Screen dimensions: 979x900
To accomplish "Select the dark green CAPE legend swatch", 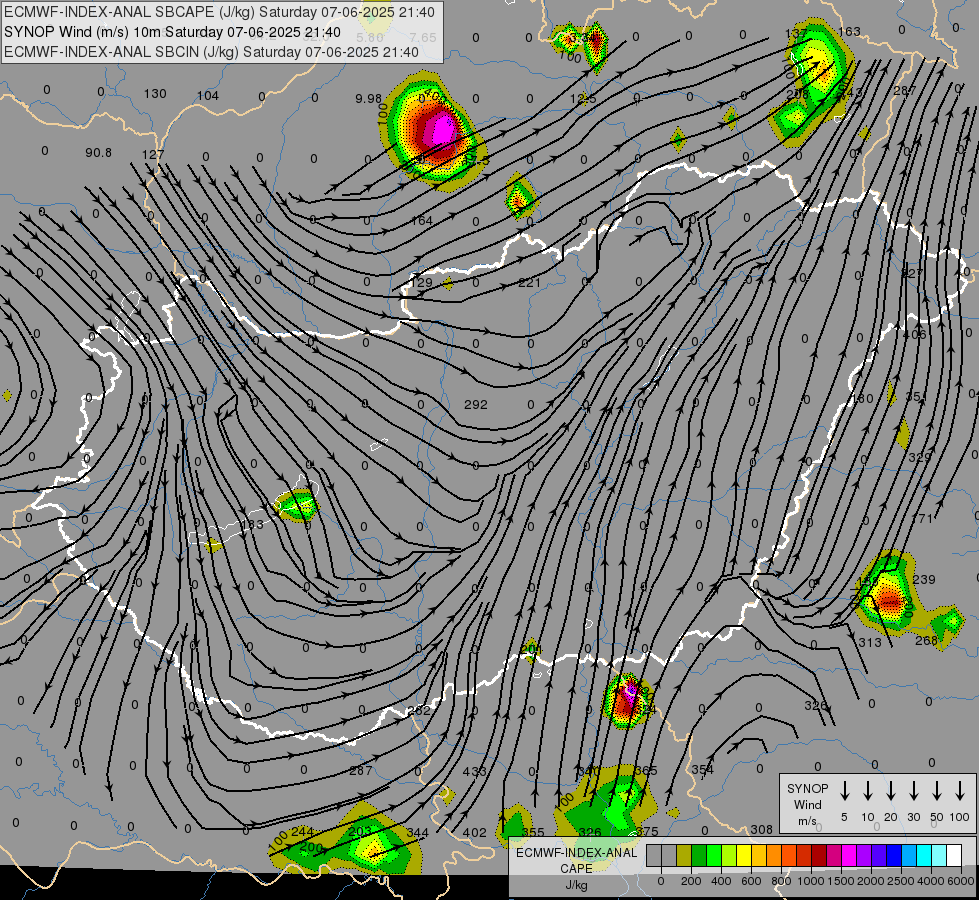I will tap(699, 856).
